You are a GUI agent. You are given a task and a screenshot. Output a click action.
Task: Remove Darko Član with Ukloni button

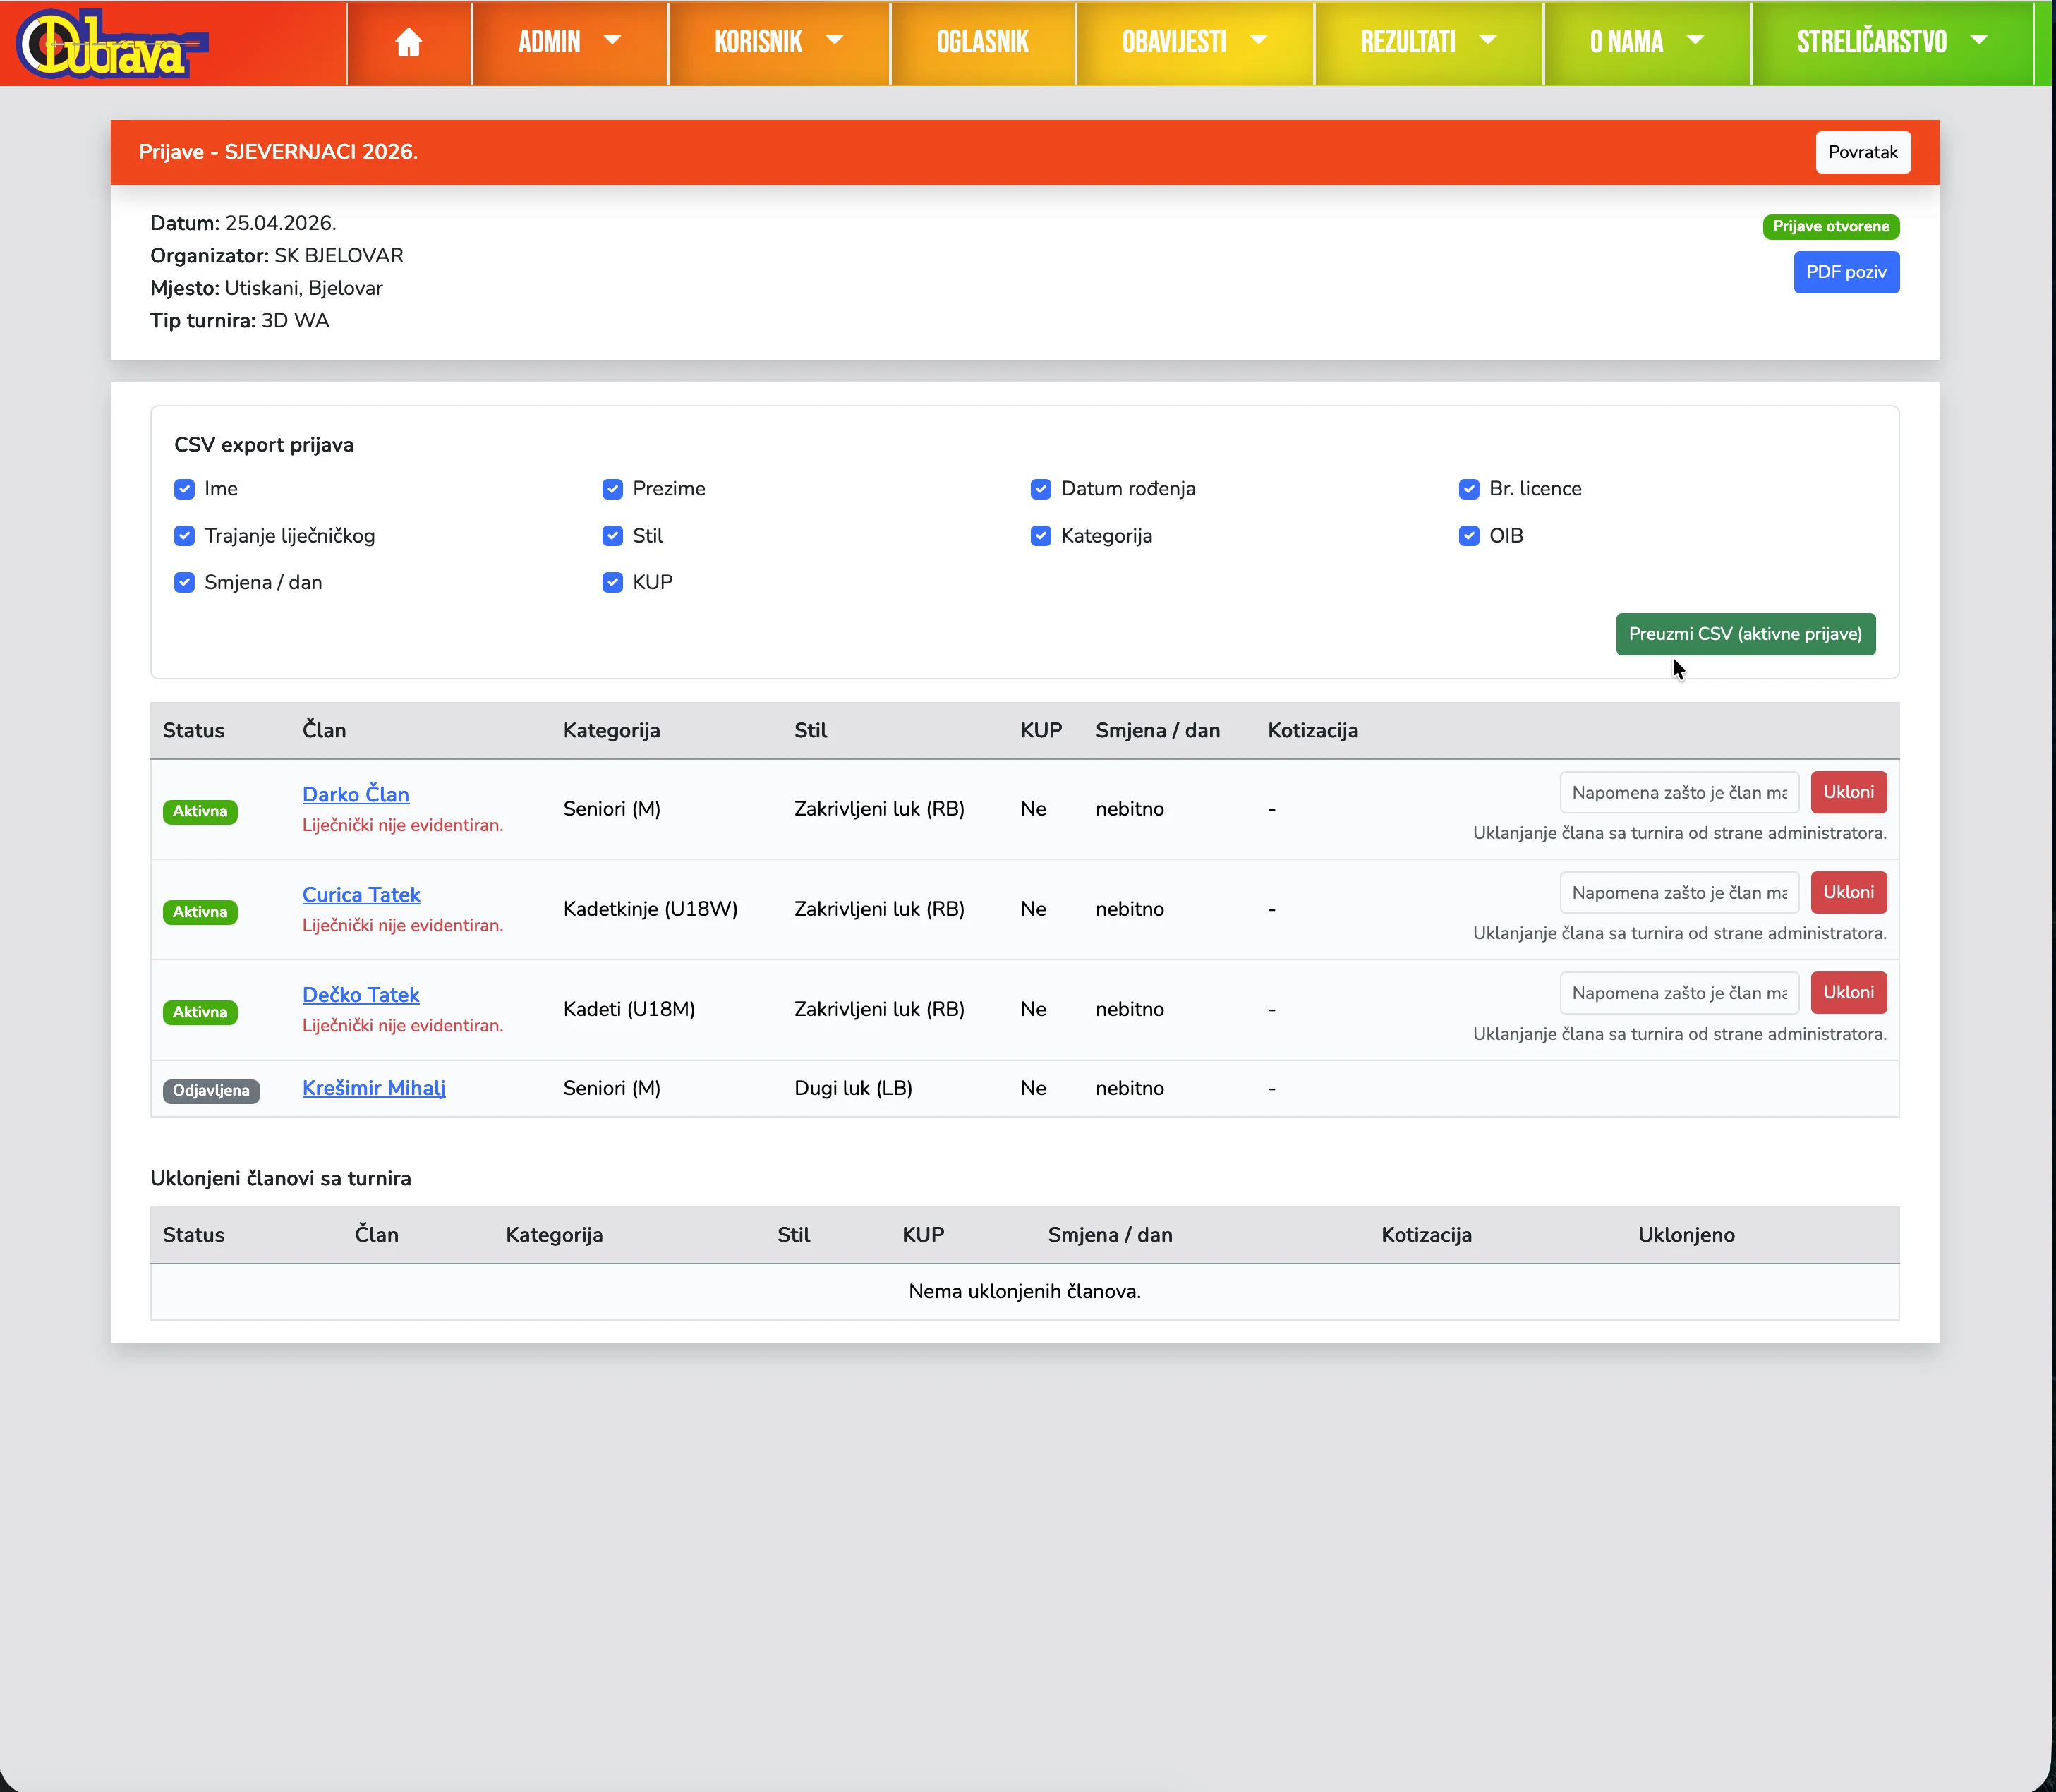click(x=1847, y=792)
